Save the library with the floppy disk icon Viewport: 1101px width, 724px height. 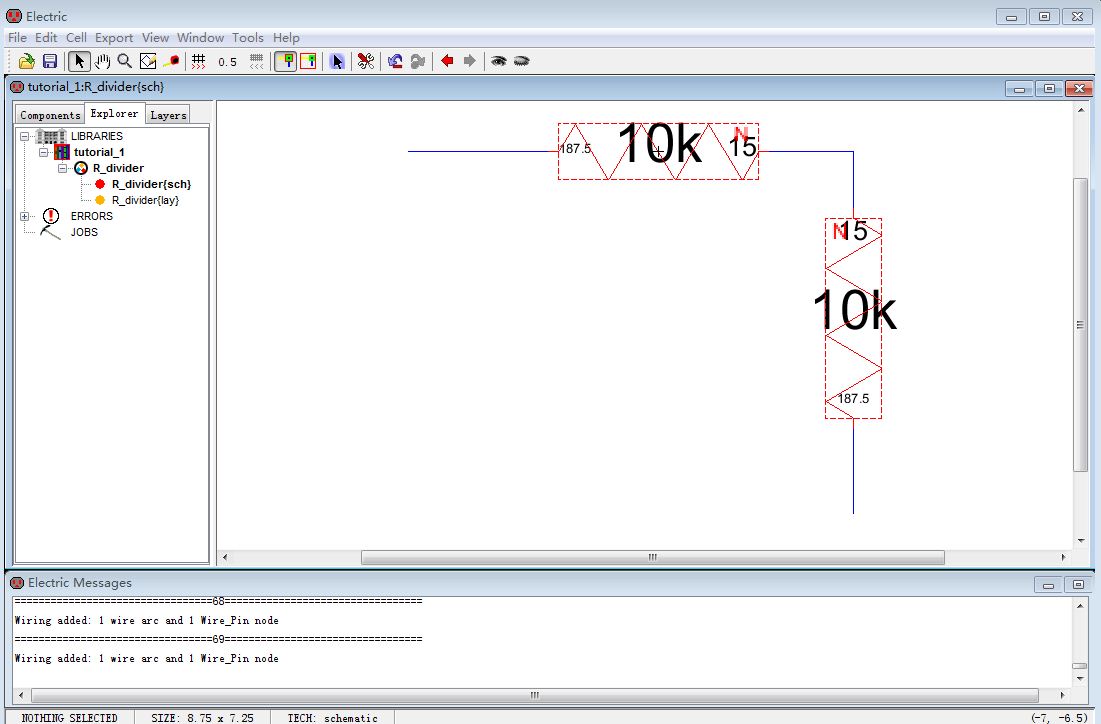click(x=49, y=61)
